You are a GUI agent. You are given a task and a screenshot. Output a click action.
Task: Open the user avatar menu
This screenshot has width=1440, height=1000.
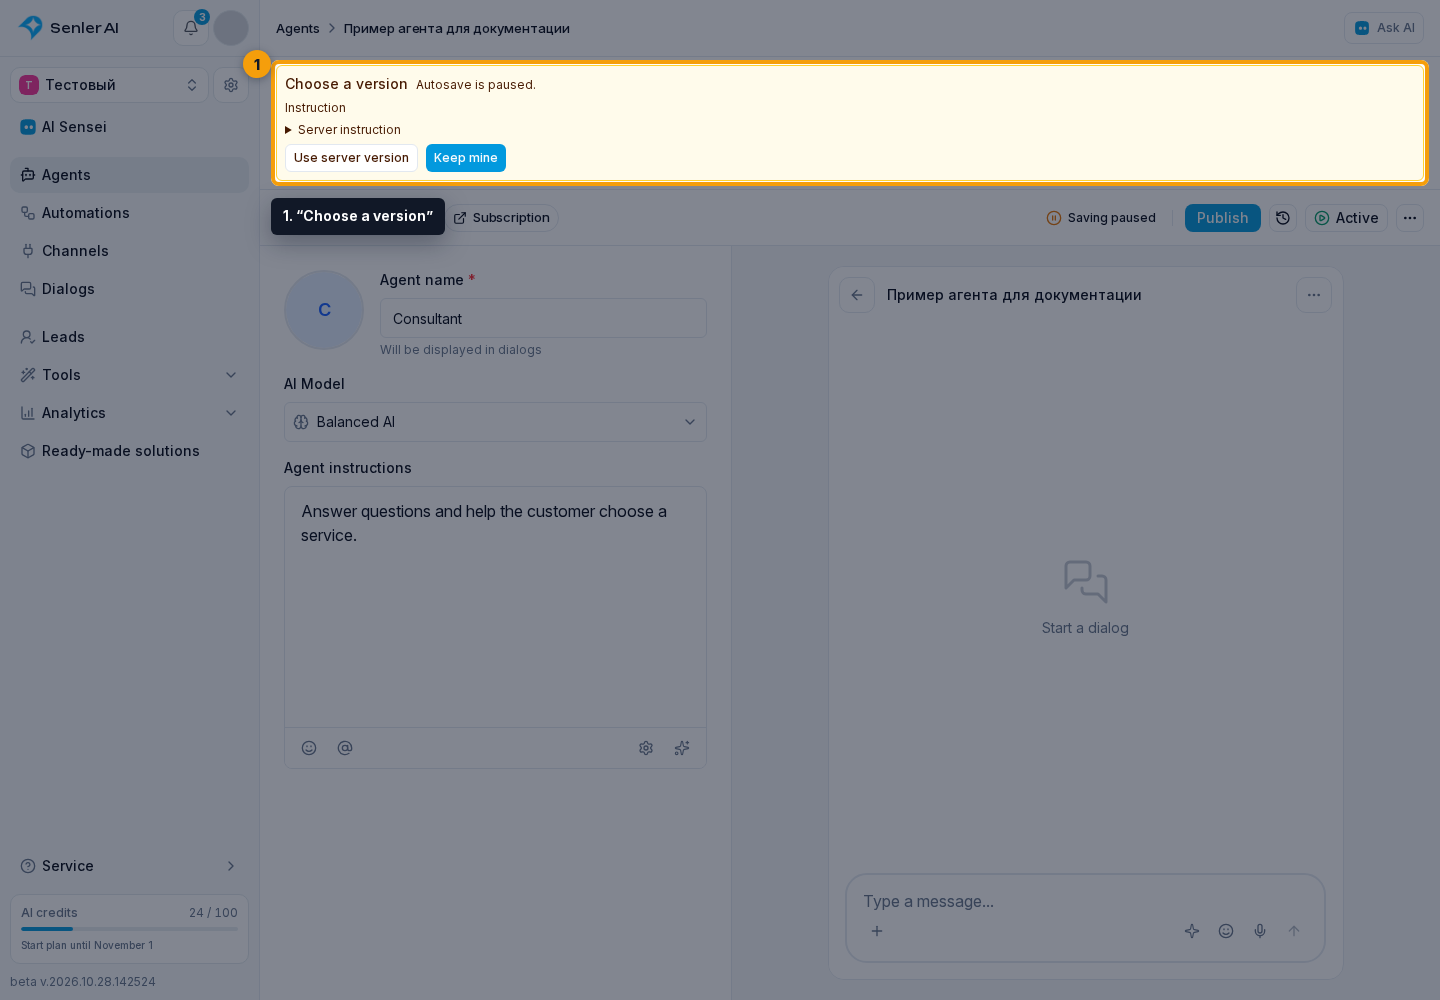coord(231,28)
